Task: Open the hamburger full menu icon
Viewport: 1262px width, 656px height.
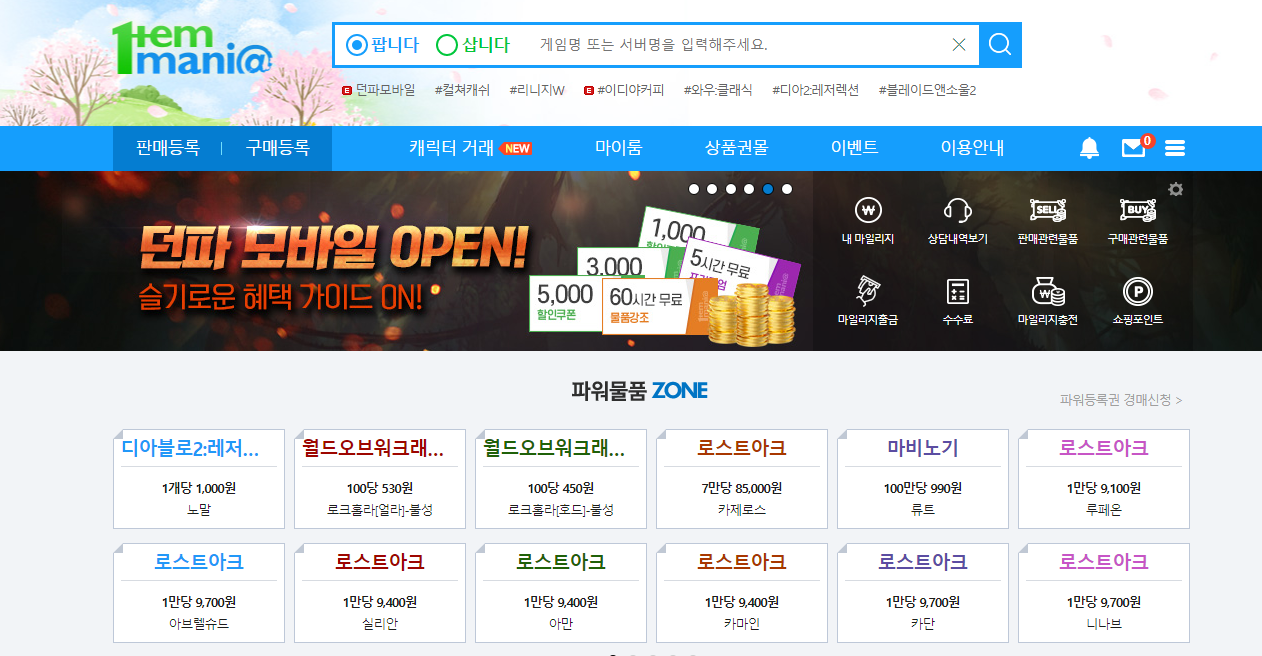Action: [1175, 149]
